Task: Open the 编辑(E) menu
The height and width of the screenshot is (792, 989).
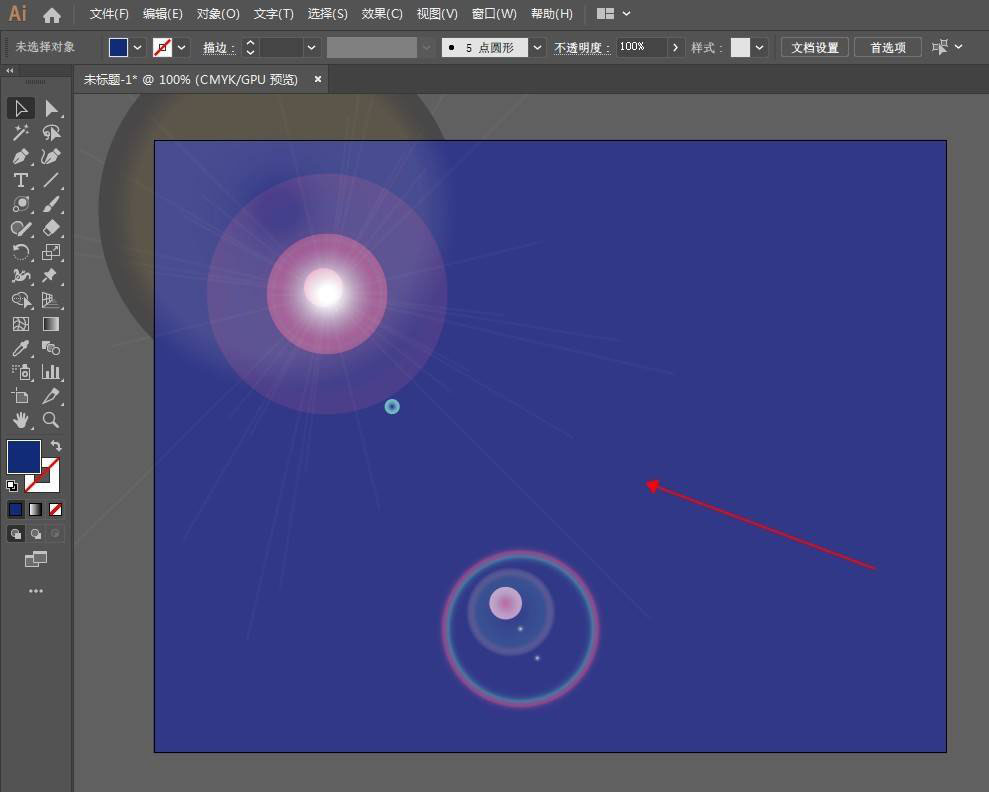Action: (163, 14)
